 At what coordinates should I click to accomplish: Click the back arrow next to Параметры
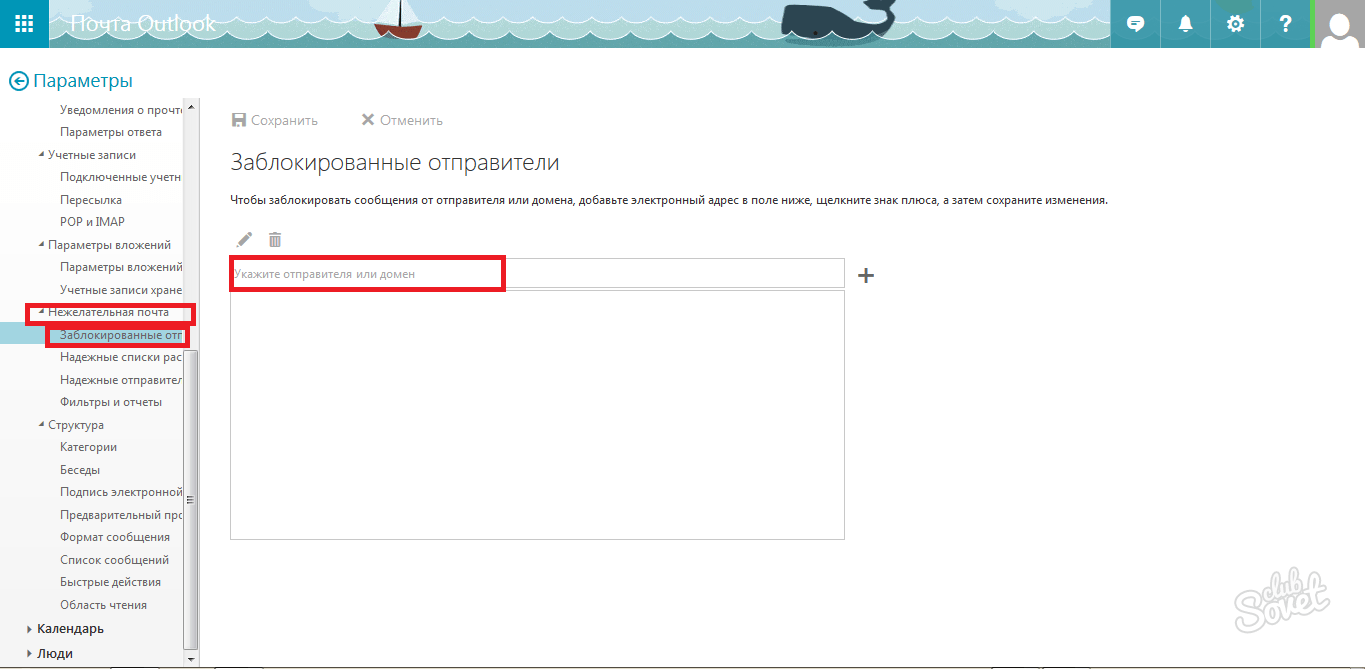18,81
